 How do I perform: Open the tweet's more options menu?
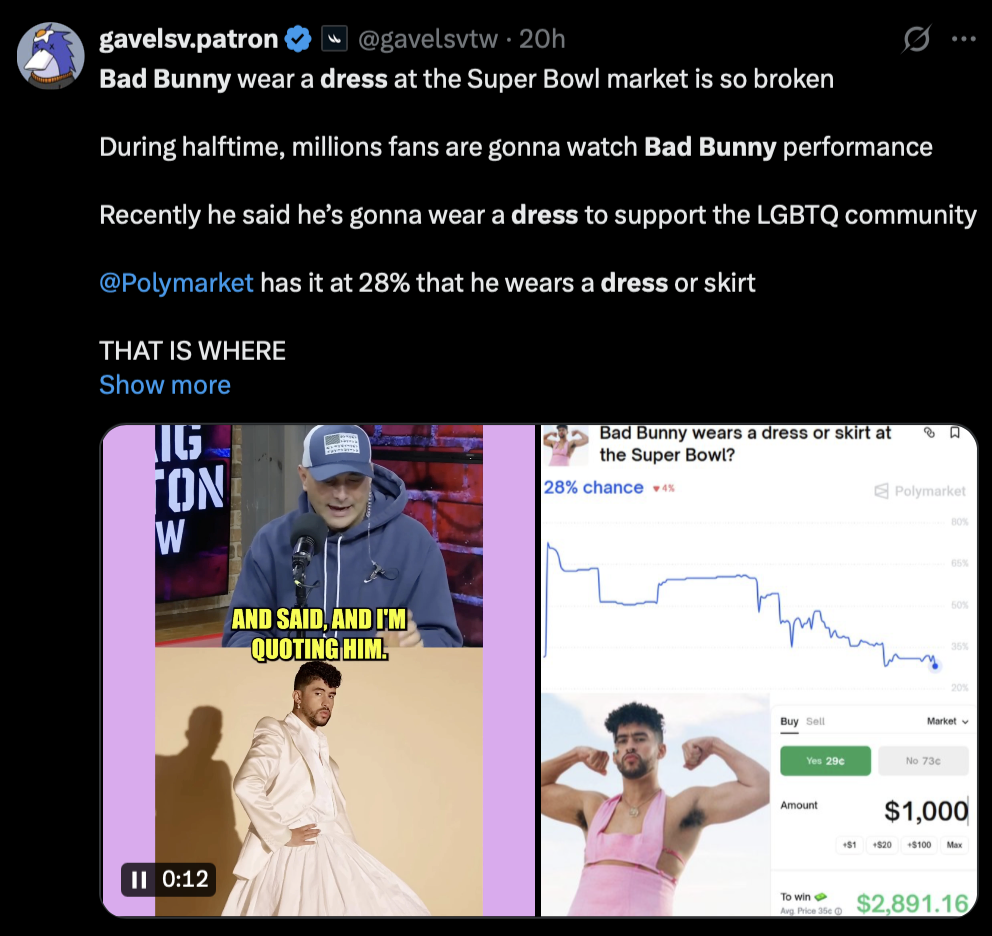pos(963,40)
